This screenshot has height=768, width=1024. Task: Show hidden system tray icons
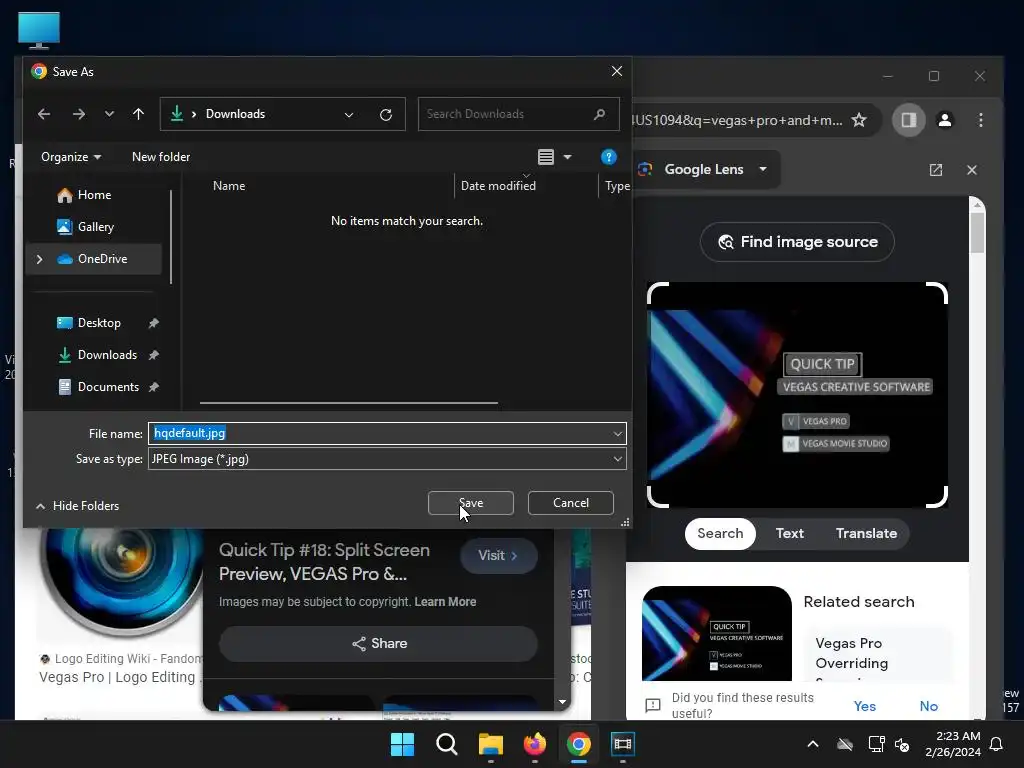[813, 744]
